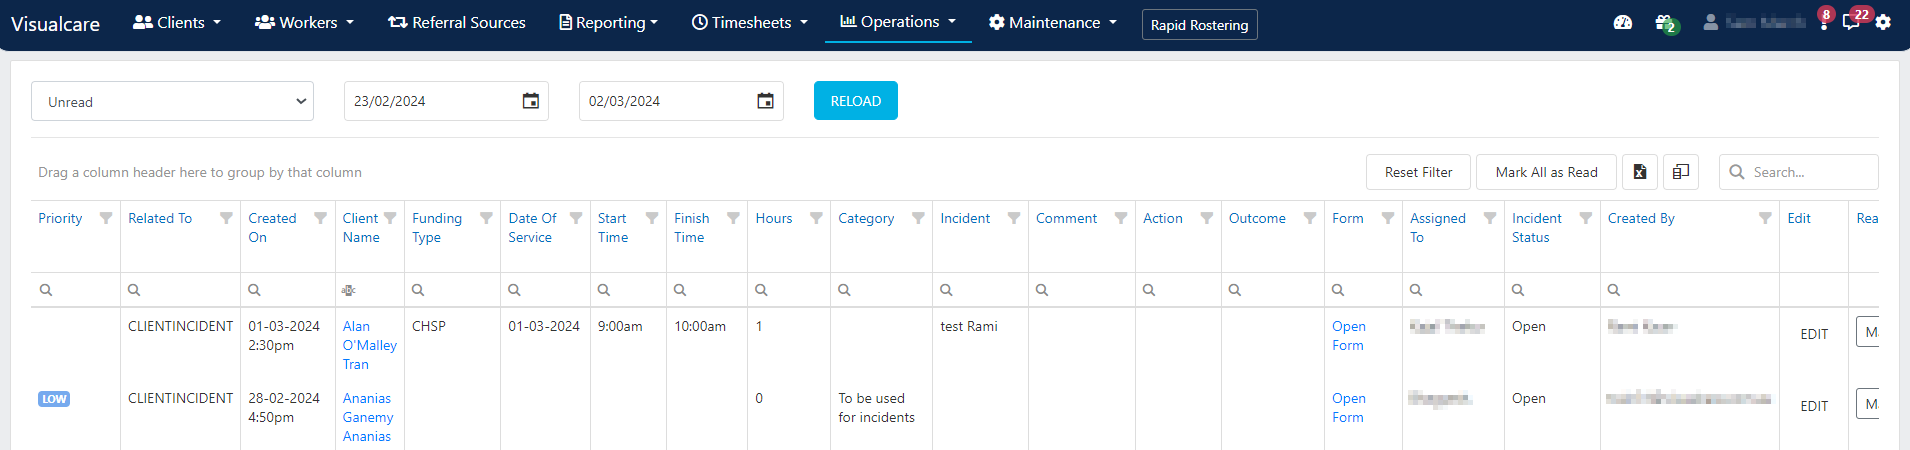
Task: Click Mark All as Read
Action: (x=1546, y=172)
